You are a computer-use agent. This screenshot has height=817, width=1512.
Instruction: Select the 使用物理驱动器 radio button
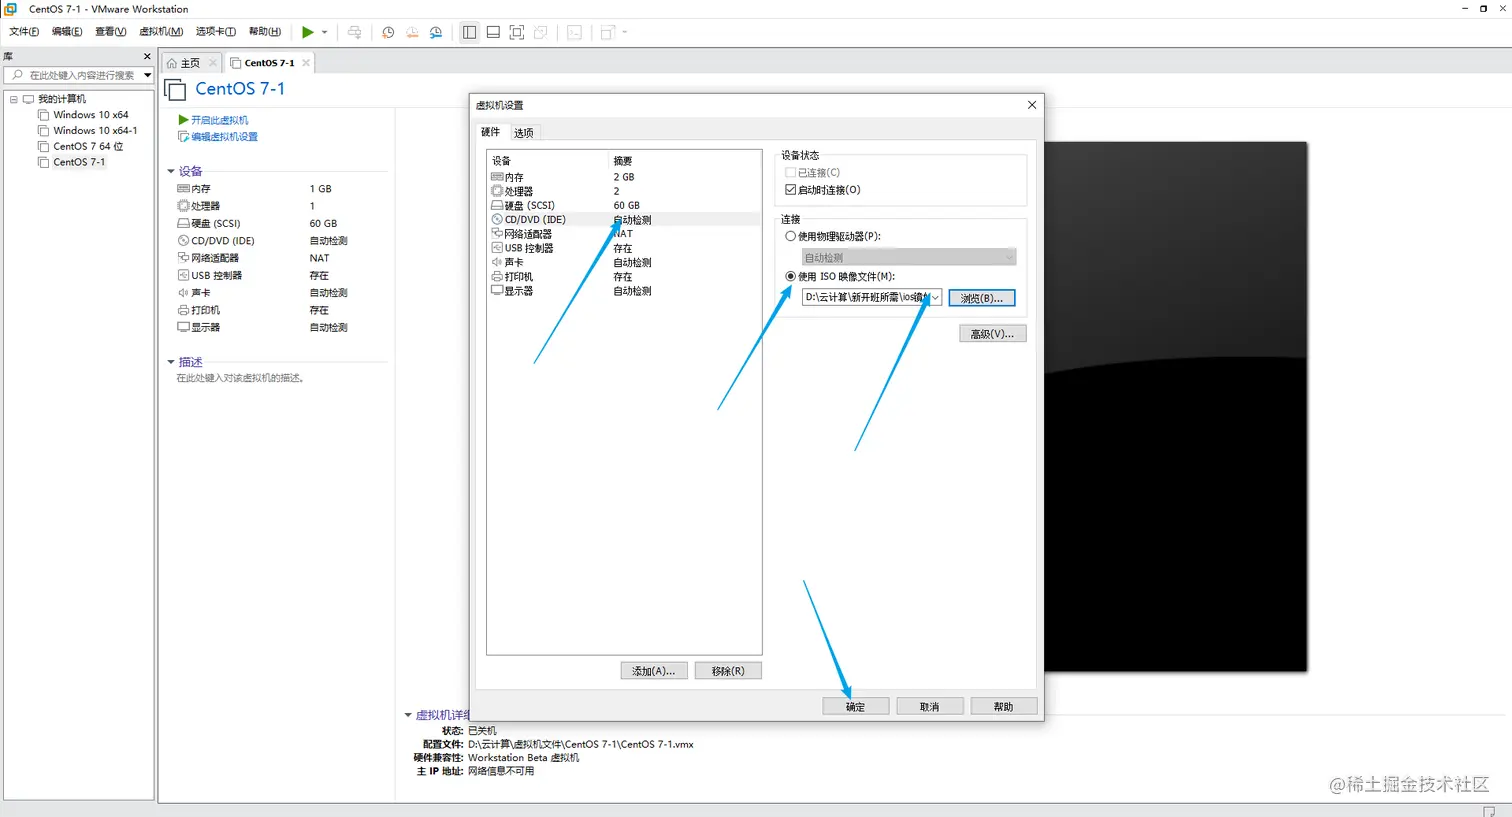(791, 237)
